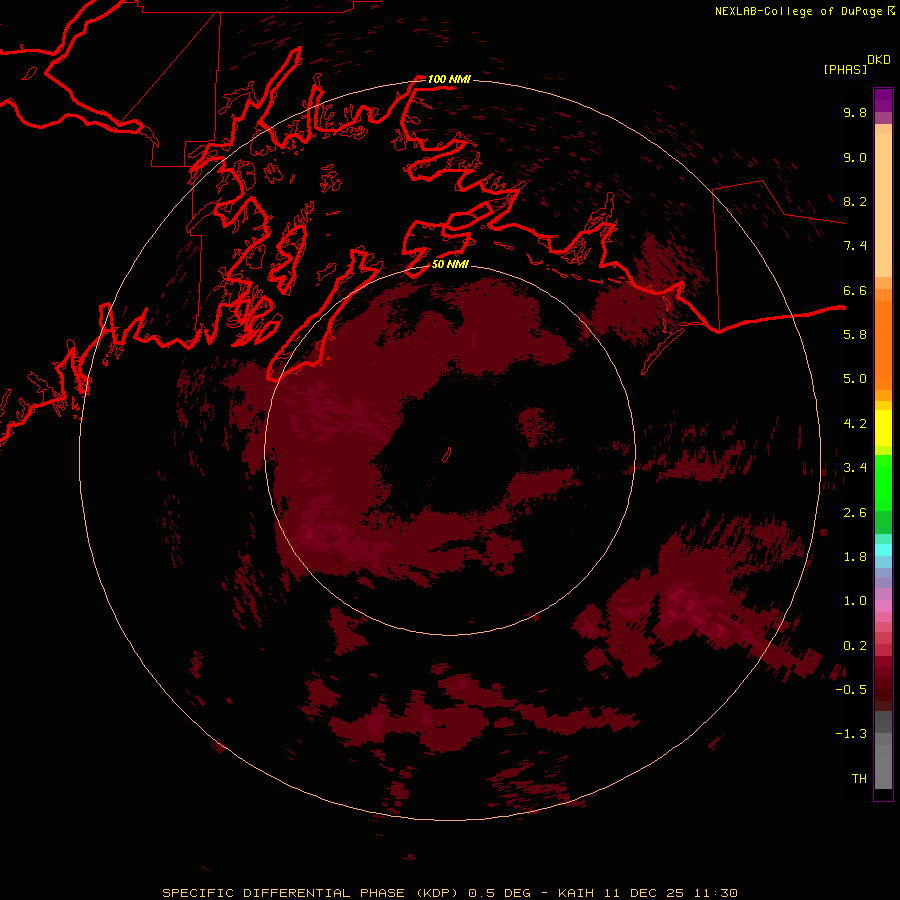This screenshot has height=900, width=900.
Task: Click the 50 NMI range ring label
Action: 450,264
